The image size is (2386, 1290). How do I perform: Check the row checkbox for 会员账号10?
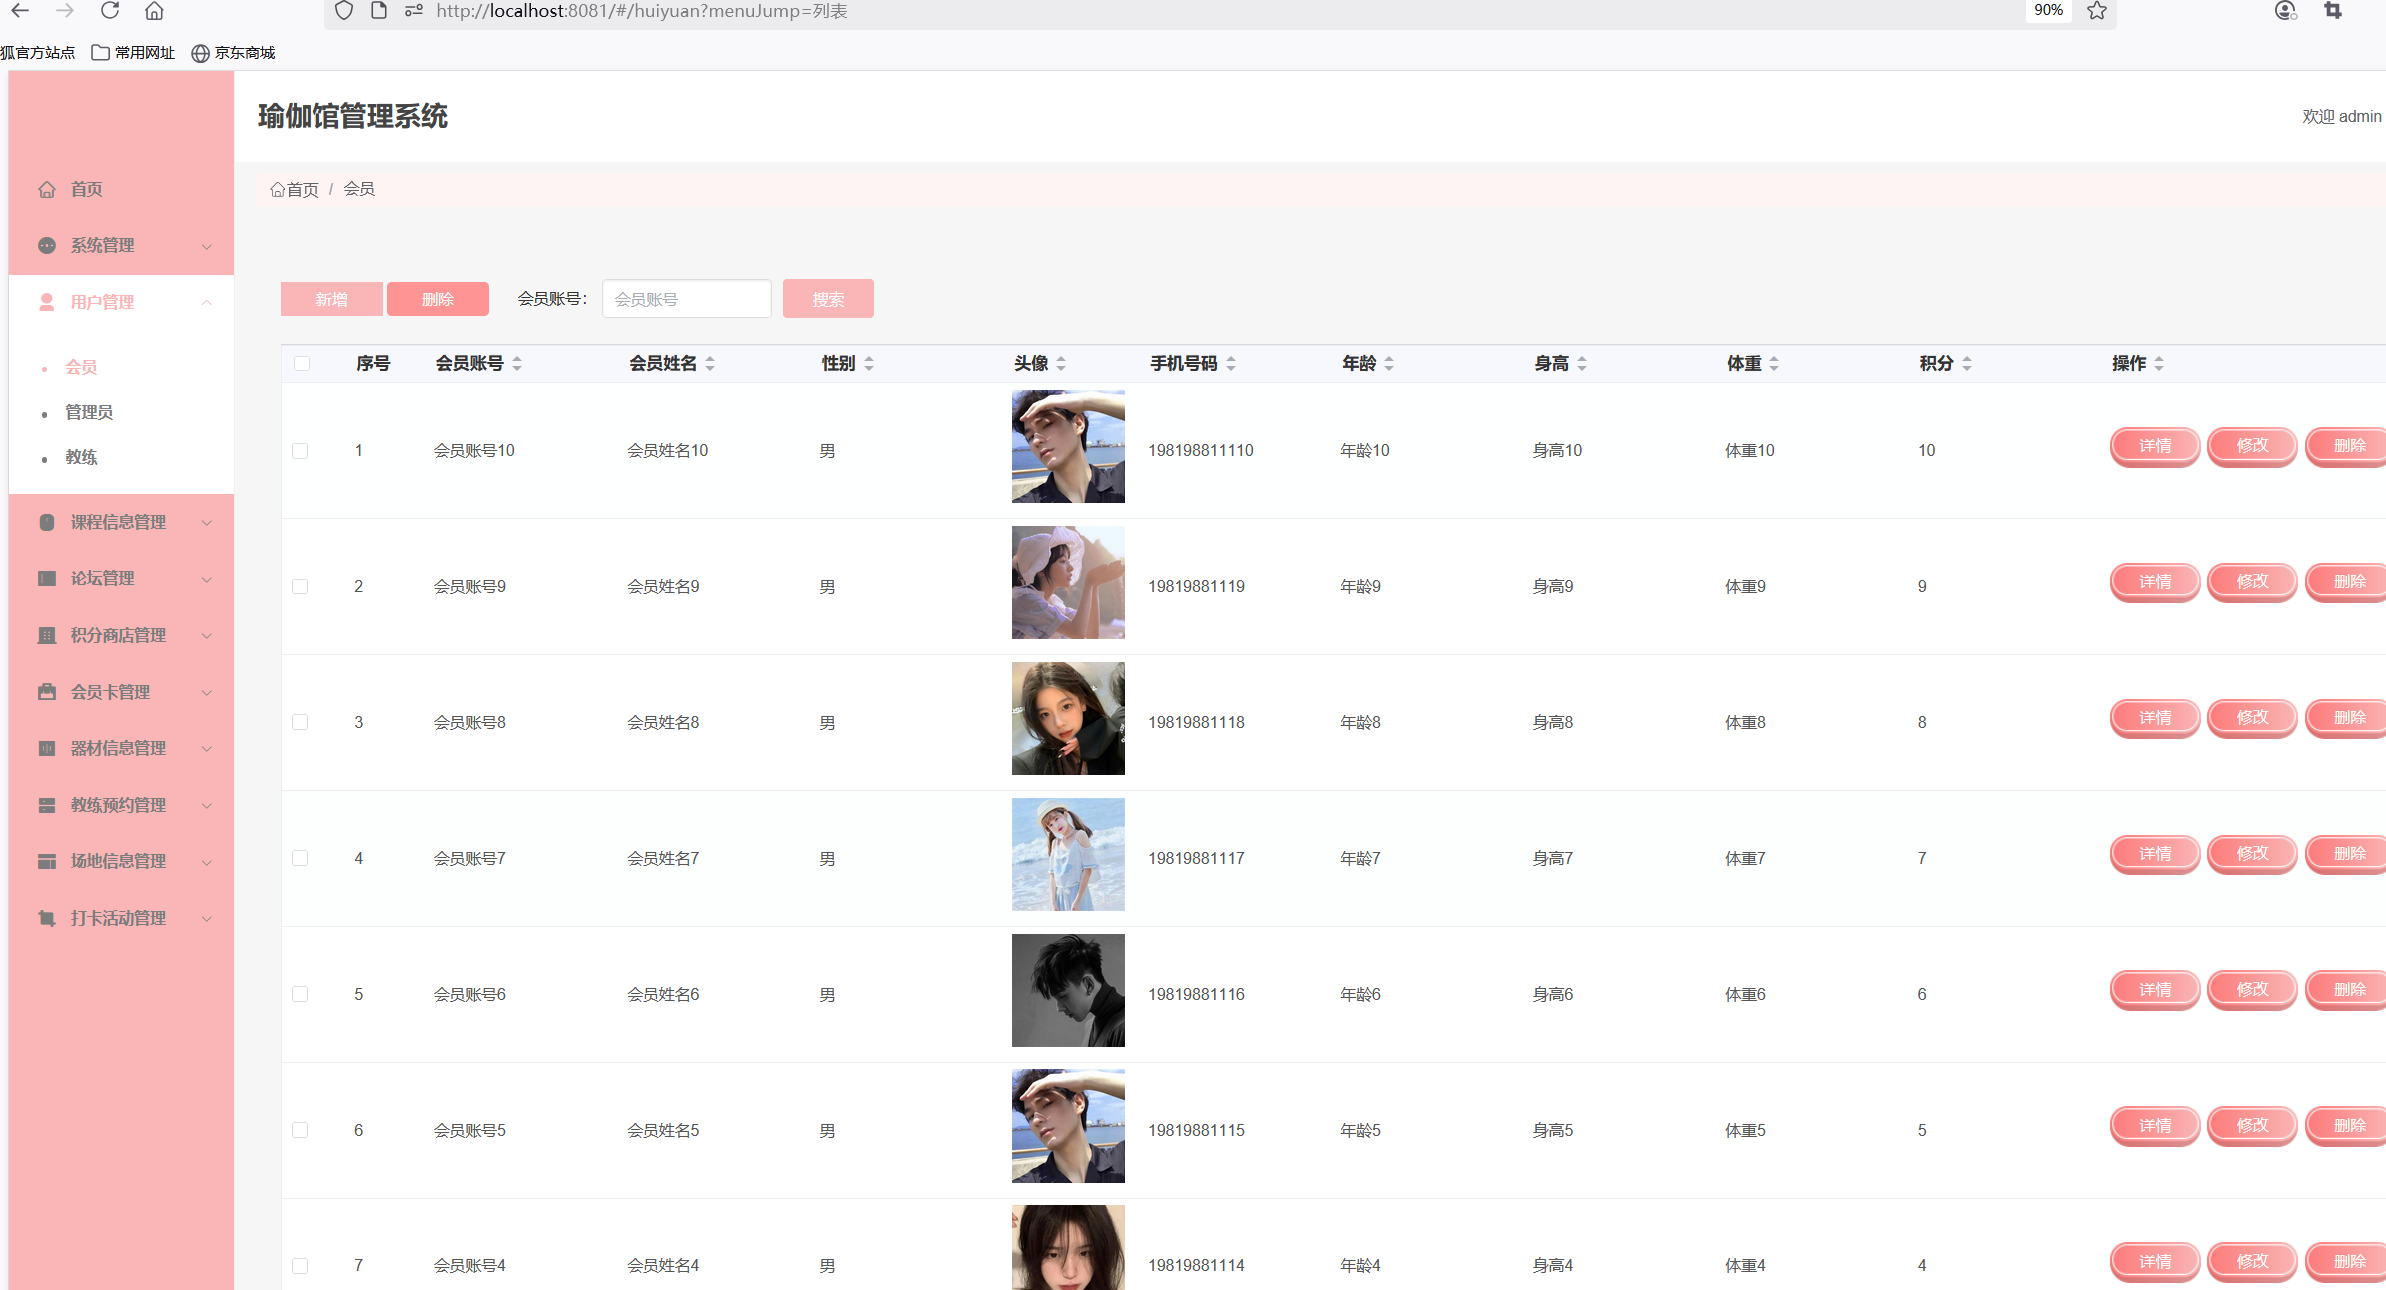pos(300,451)
